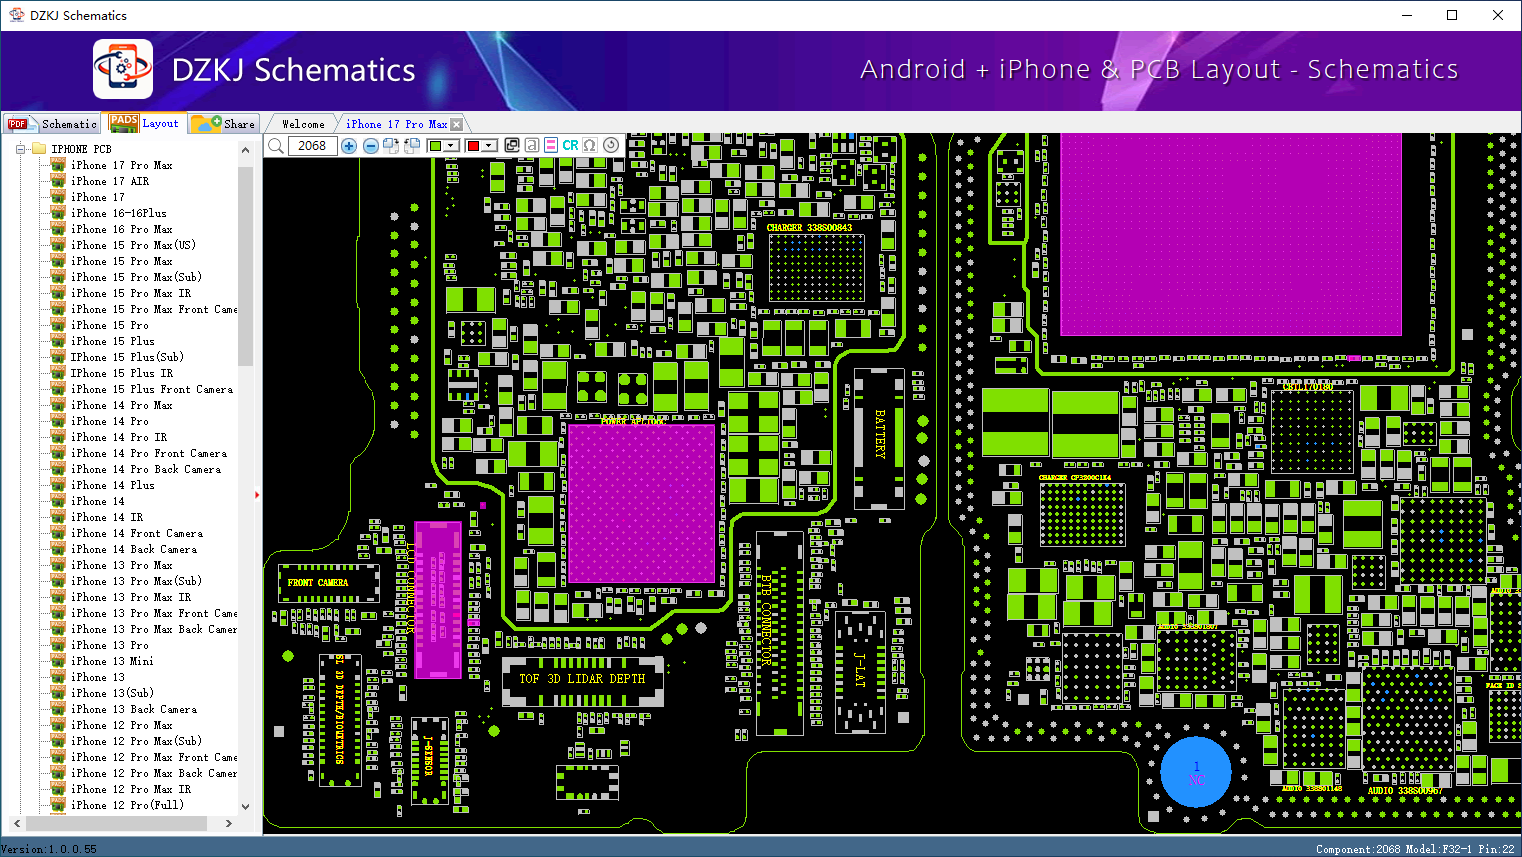1522x857 pixels.
Task: Open iPhone 12 Pro Max IR entry
Action: [130, 789]
